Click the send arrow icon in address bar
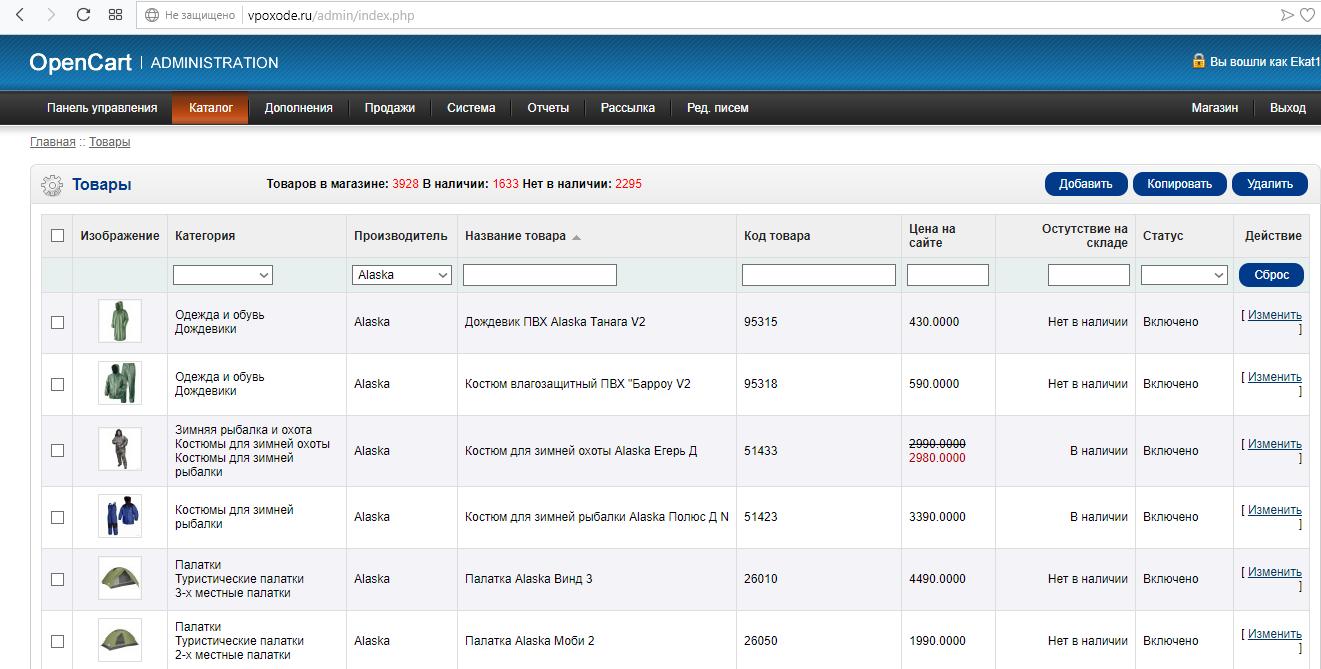1321x669 pixels. click(x=1287, y=15)
